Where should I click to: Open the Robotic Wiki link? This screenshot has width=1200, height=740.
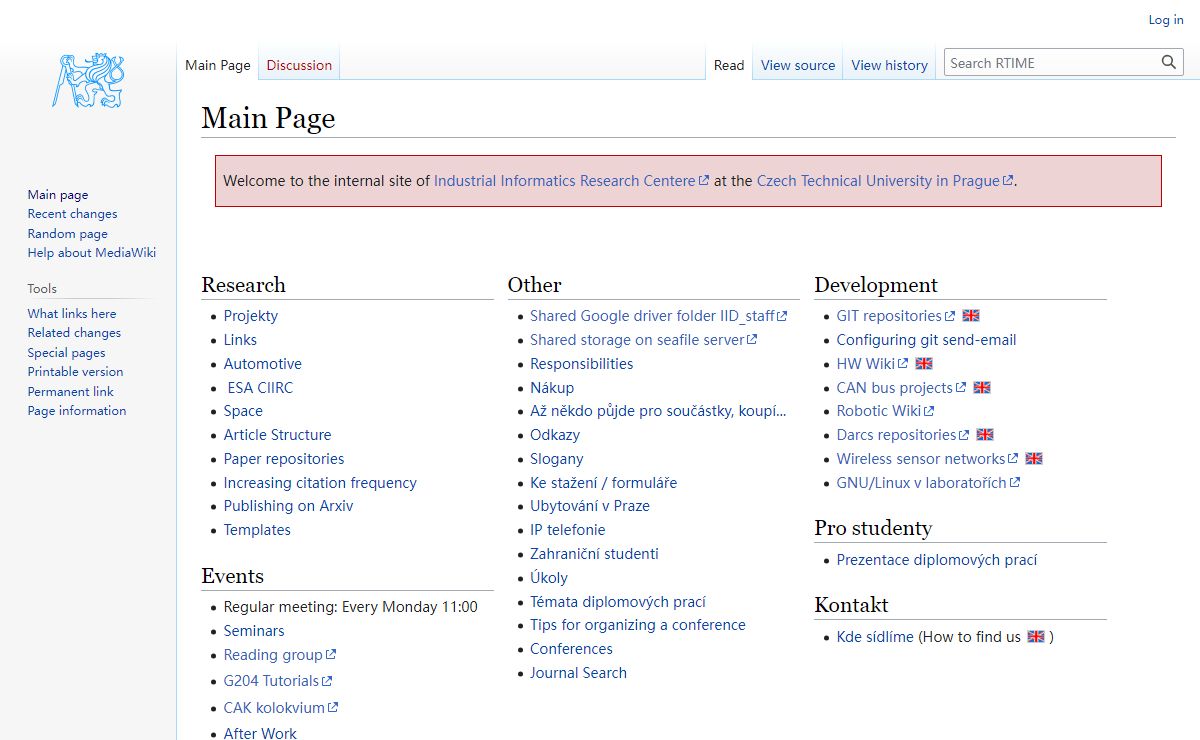coord(886,411)
